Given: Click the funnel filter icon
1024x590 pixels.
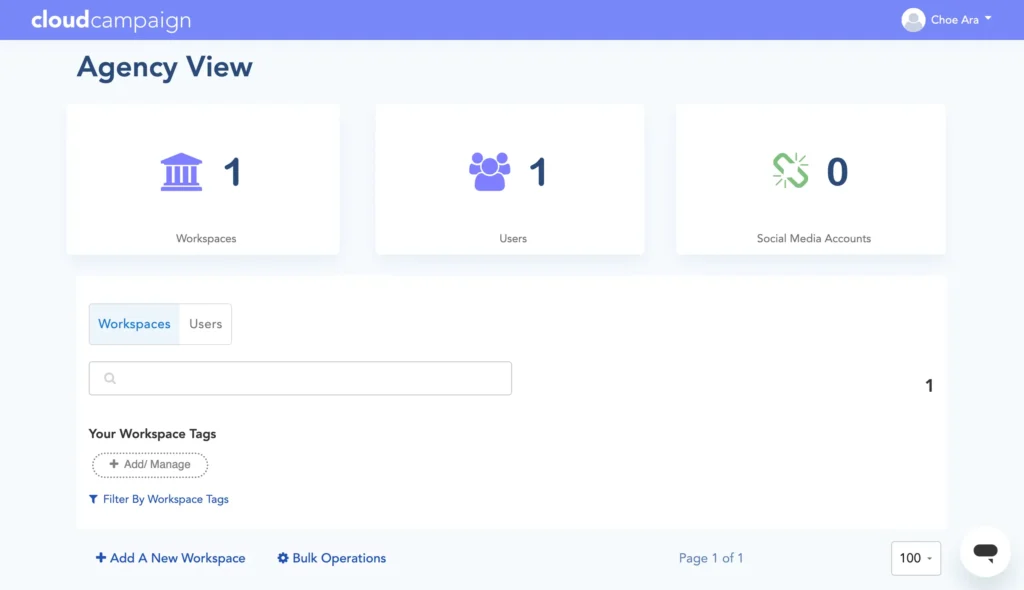Looking at the screenshot, I should click(x=93, y=499).
